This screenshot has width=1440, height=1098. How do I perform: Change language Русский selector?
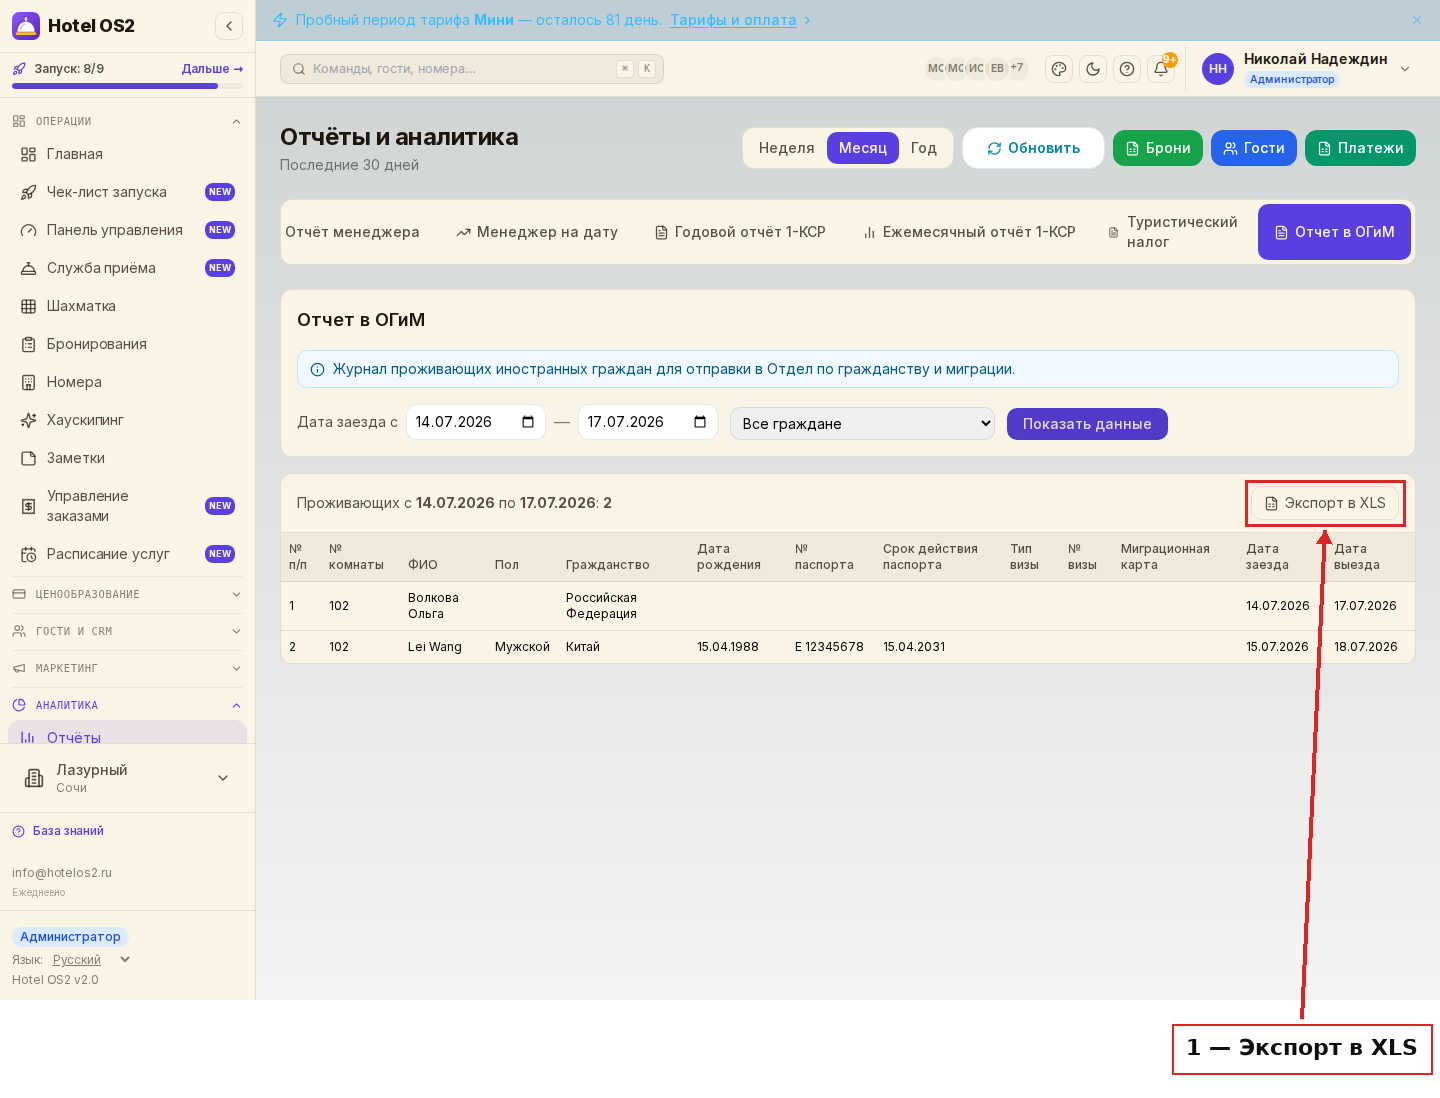point(91,960)
